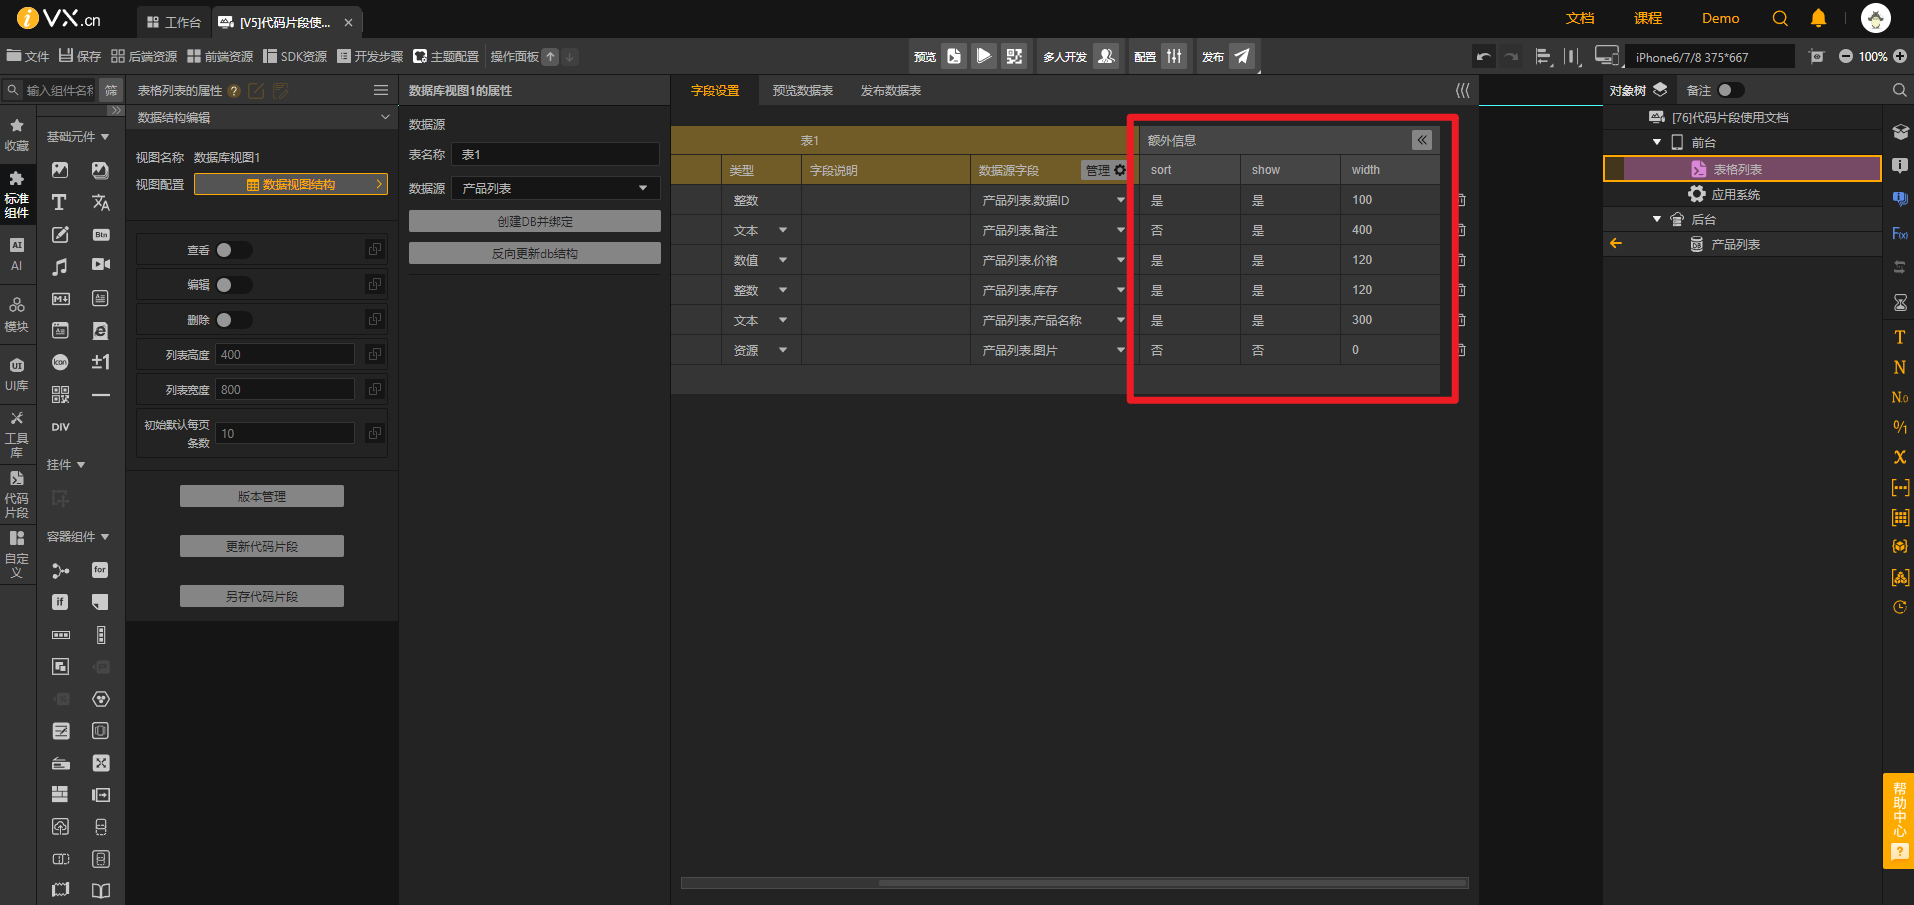Click the preview document icon
This screenshot has width=1914, height=905.
pos(954,57)
